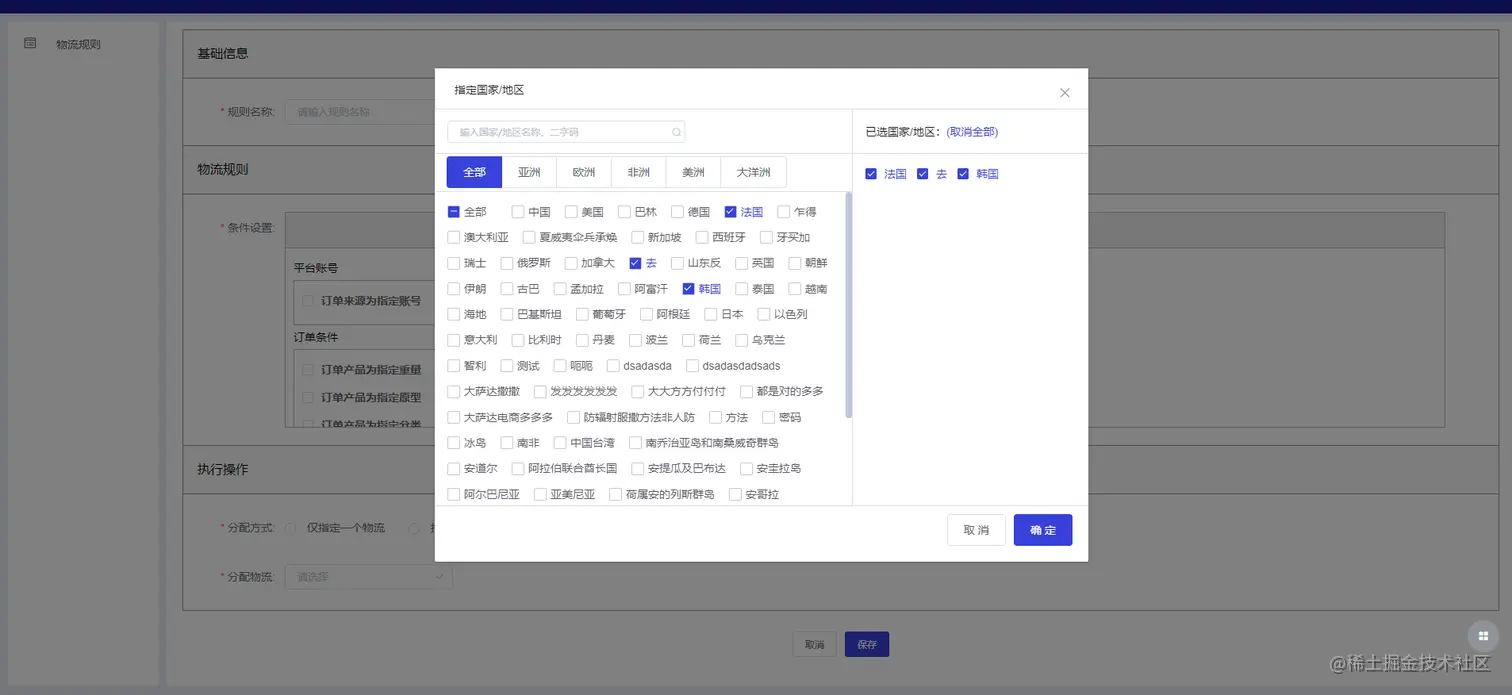Click the 南乔治亚岛和南桑威奇群岛 label
This screenshot has height=695, width=1512.
click(712, 443)
